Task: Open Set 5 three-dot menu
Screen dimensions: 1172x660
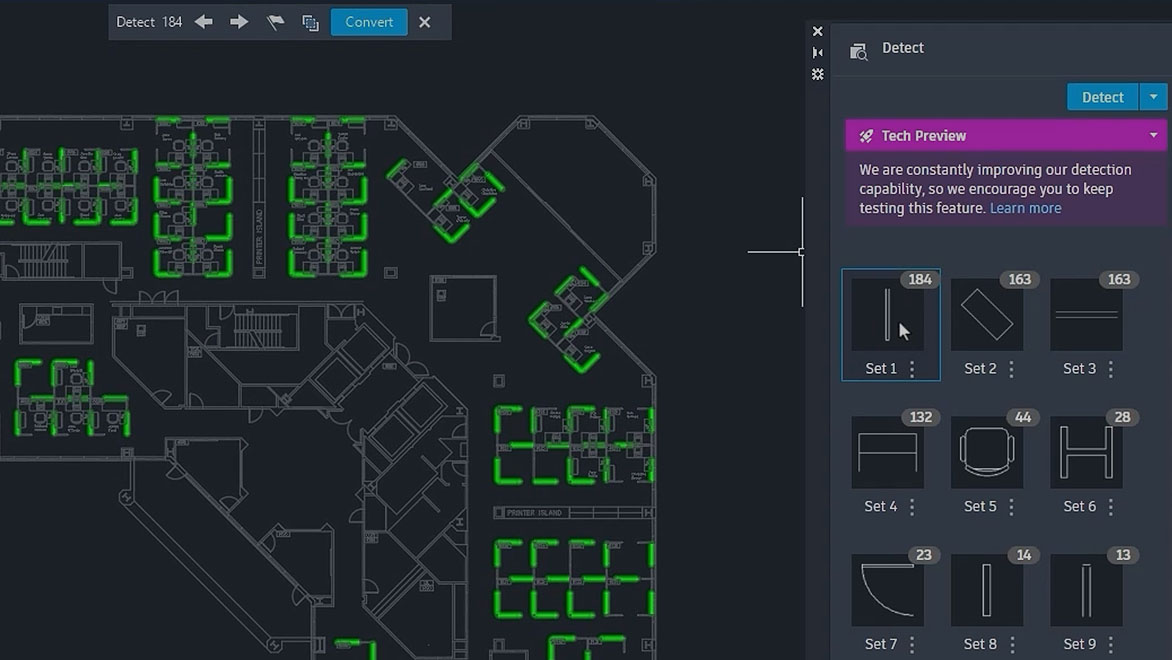Action: point(1011,507)
